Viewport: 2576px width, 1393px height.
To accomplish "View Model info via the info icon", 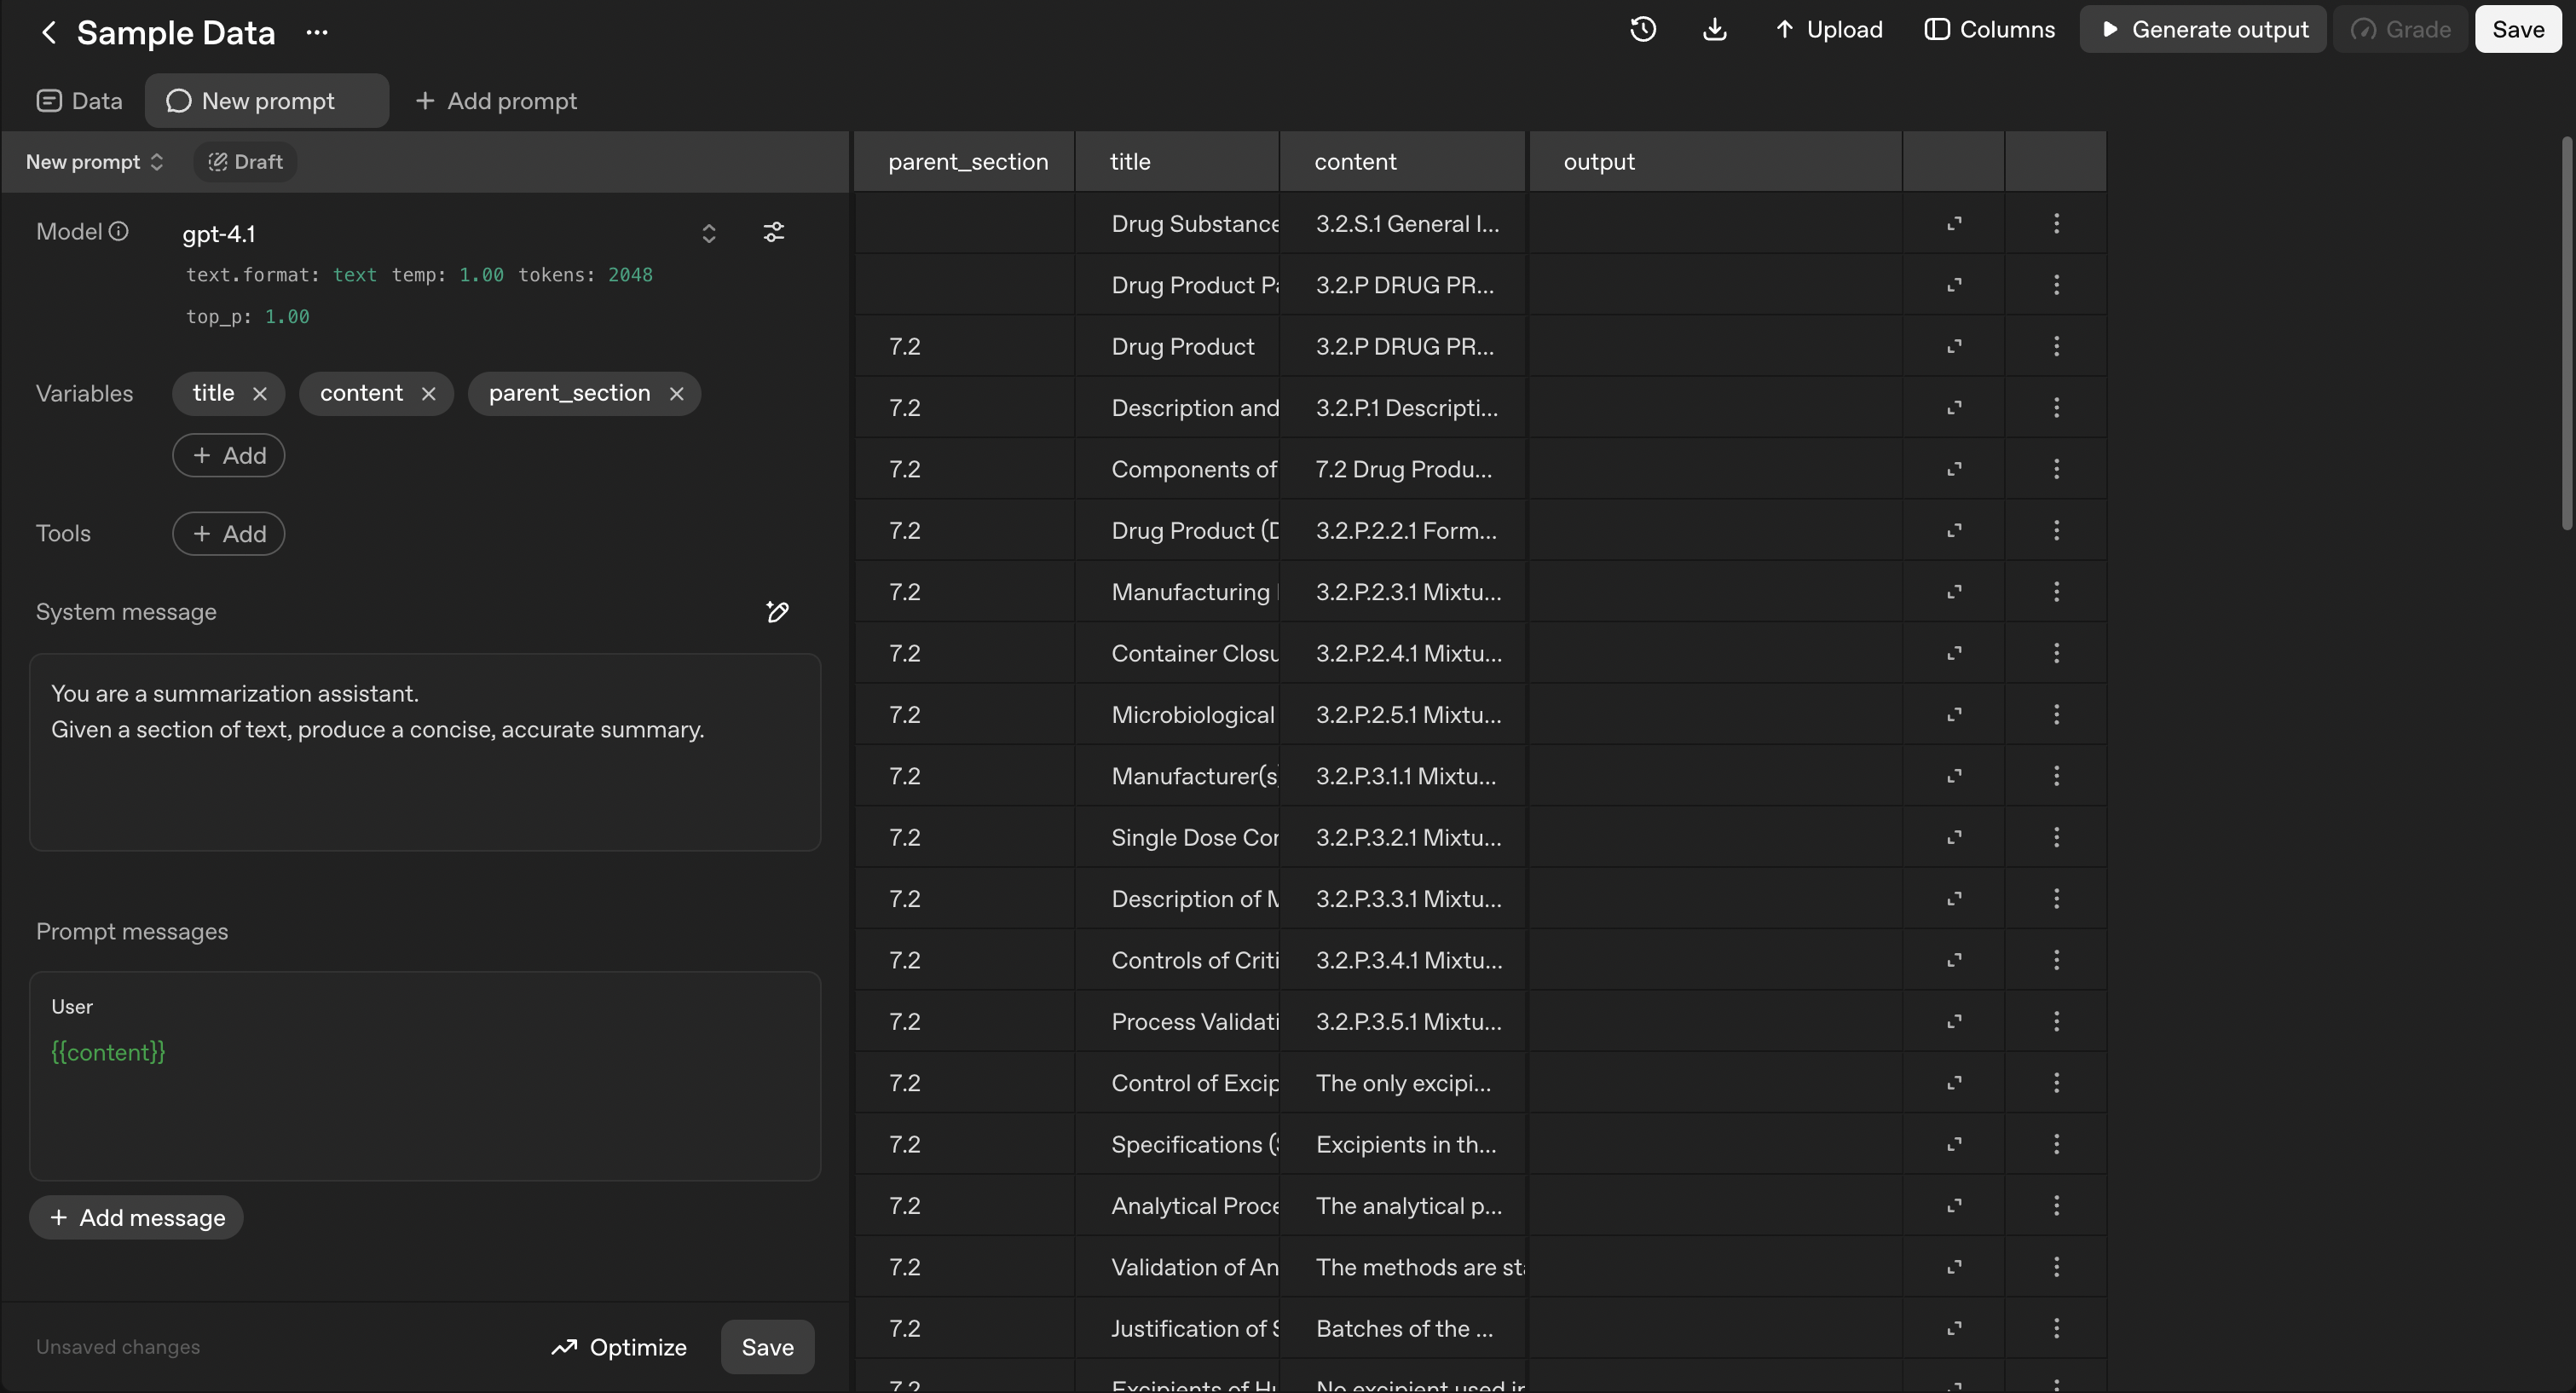I will (x=119, y=231).
